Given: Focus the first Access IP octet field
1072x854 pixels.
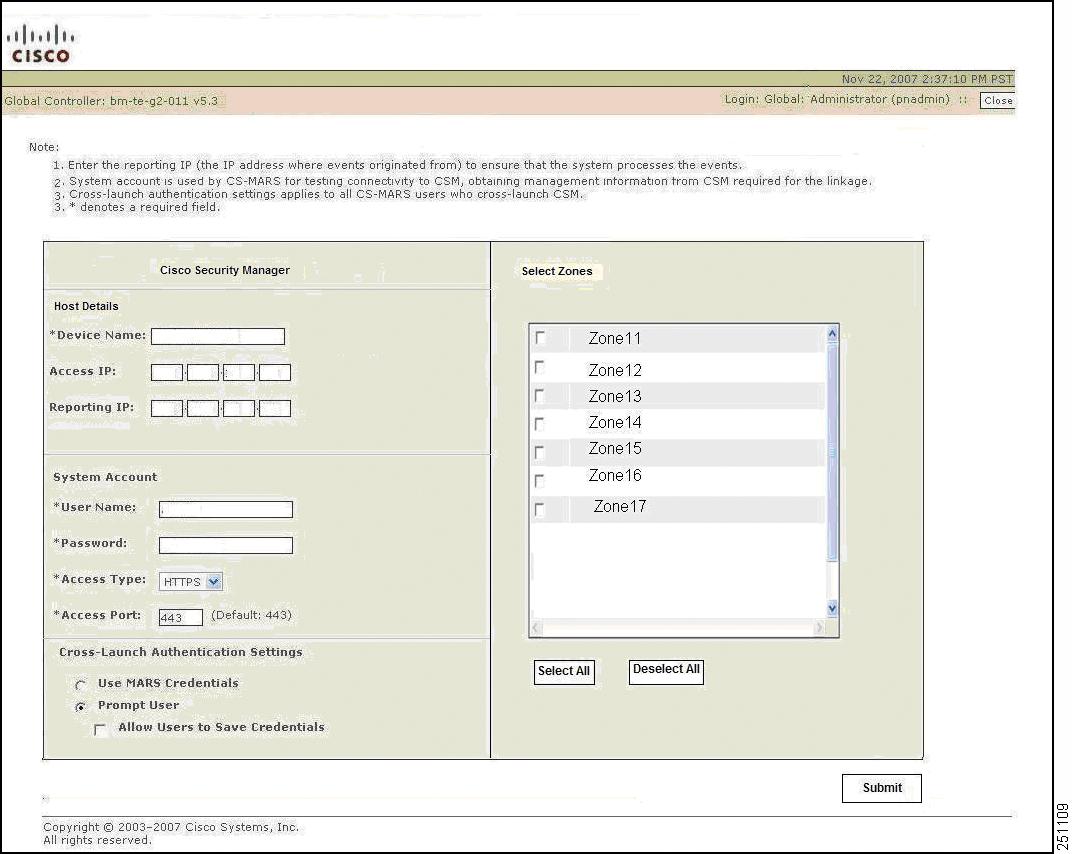Looking at the screenshot, I should pos(167,373).
